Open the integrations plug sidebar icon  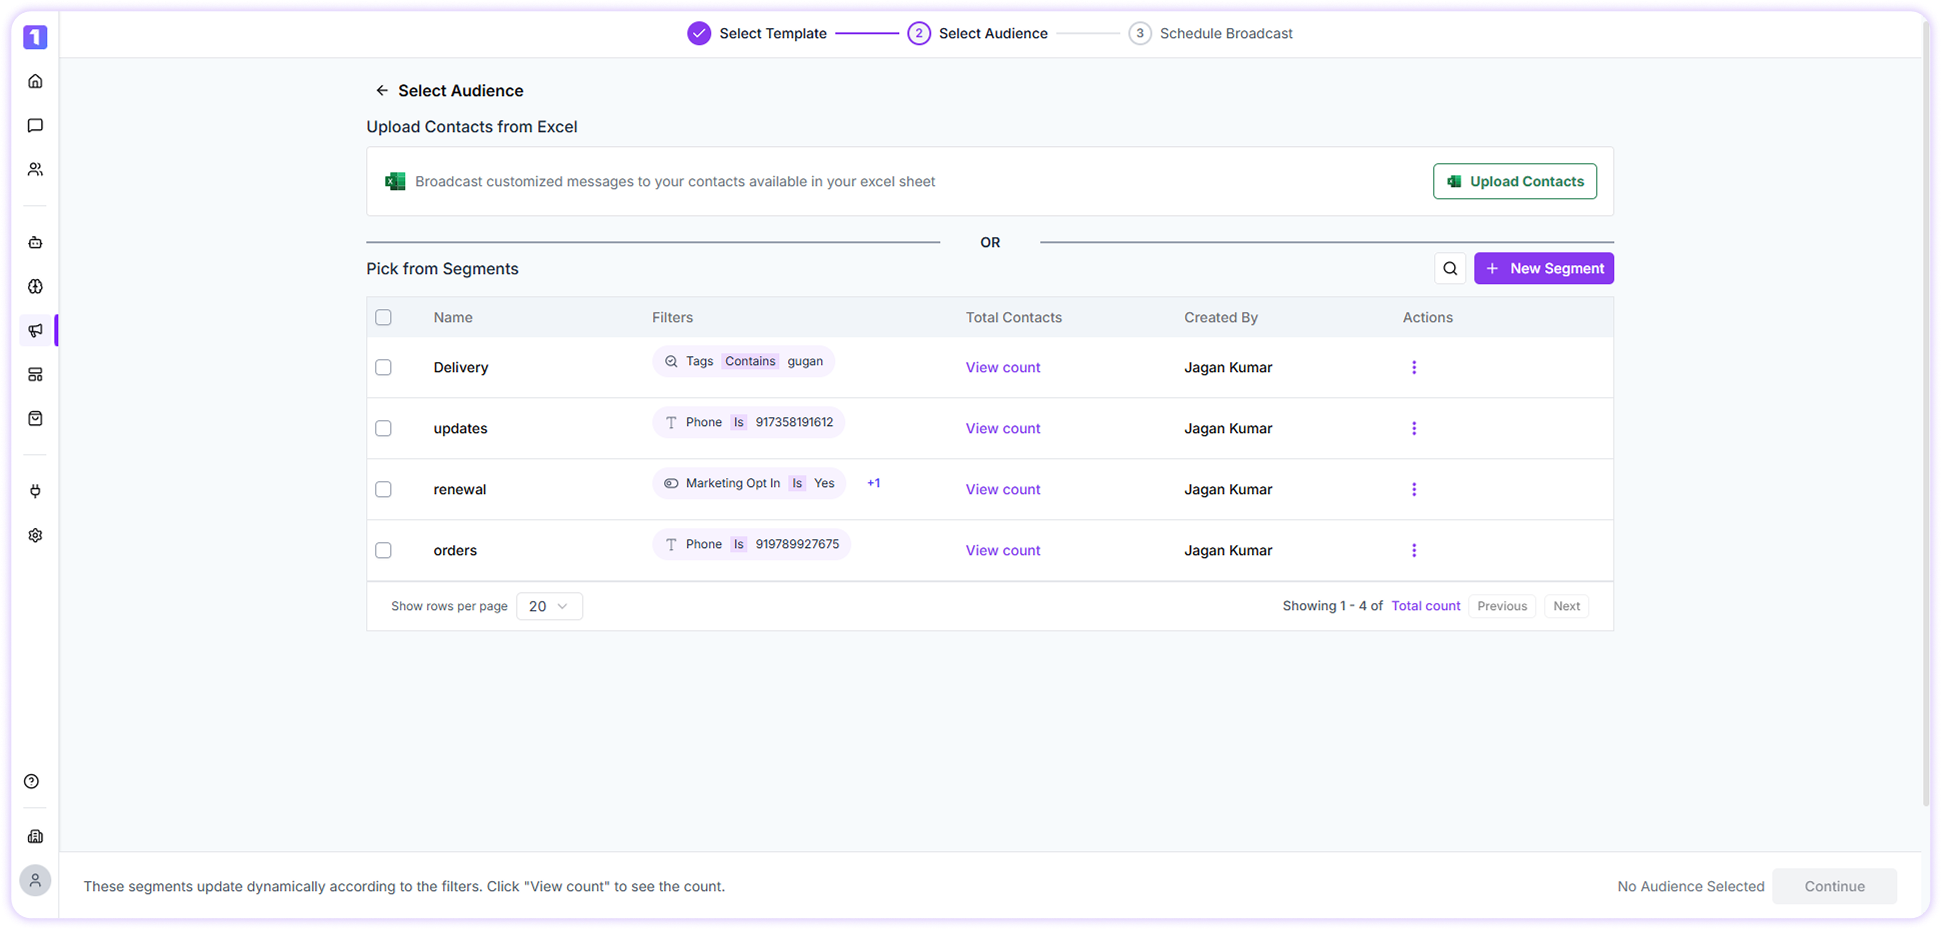pos(35,491)
